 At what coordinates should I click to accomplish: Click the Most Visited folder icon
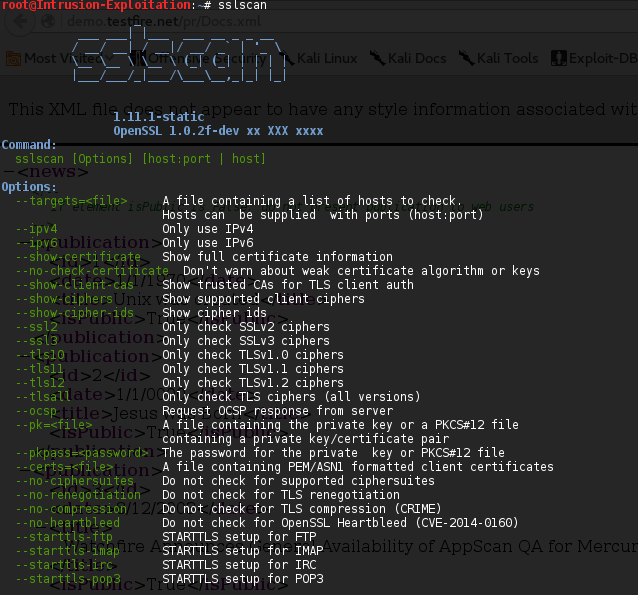[x=13, y=59]
